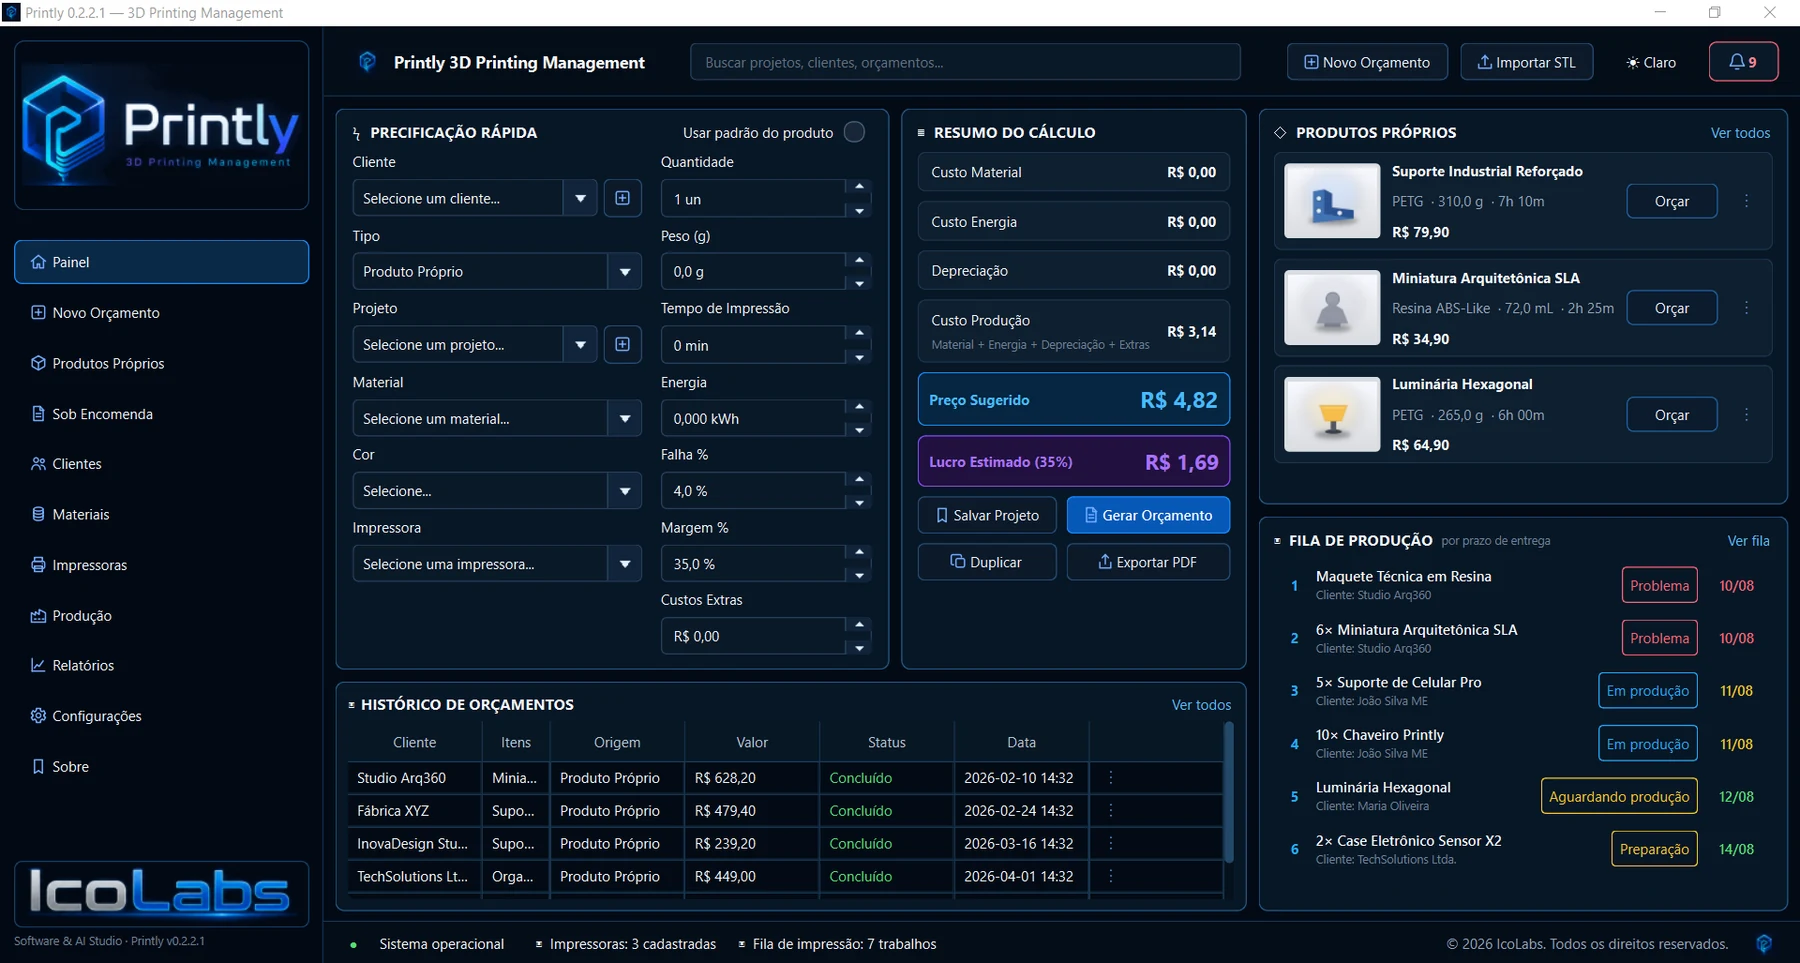
Task: Click the Printly logo icon in header
Action: (x=367, y=62)
